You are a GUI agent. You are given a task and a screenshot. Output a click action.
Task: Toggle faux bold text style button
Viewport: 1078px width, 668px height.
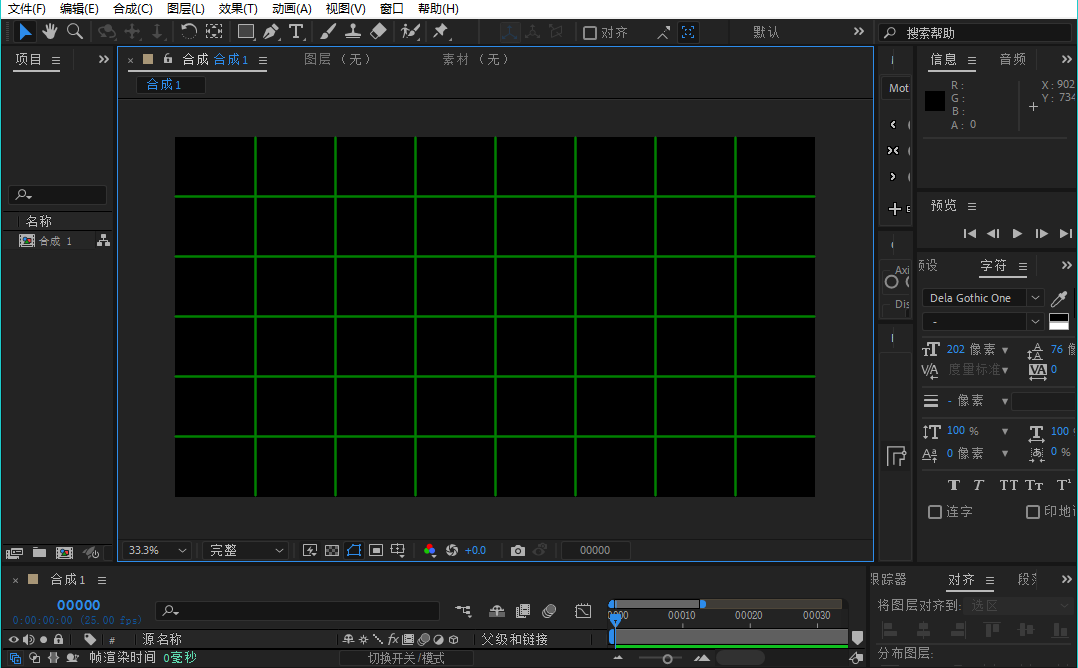[x=954, y=485]
